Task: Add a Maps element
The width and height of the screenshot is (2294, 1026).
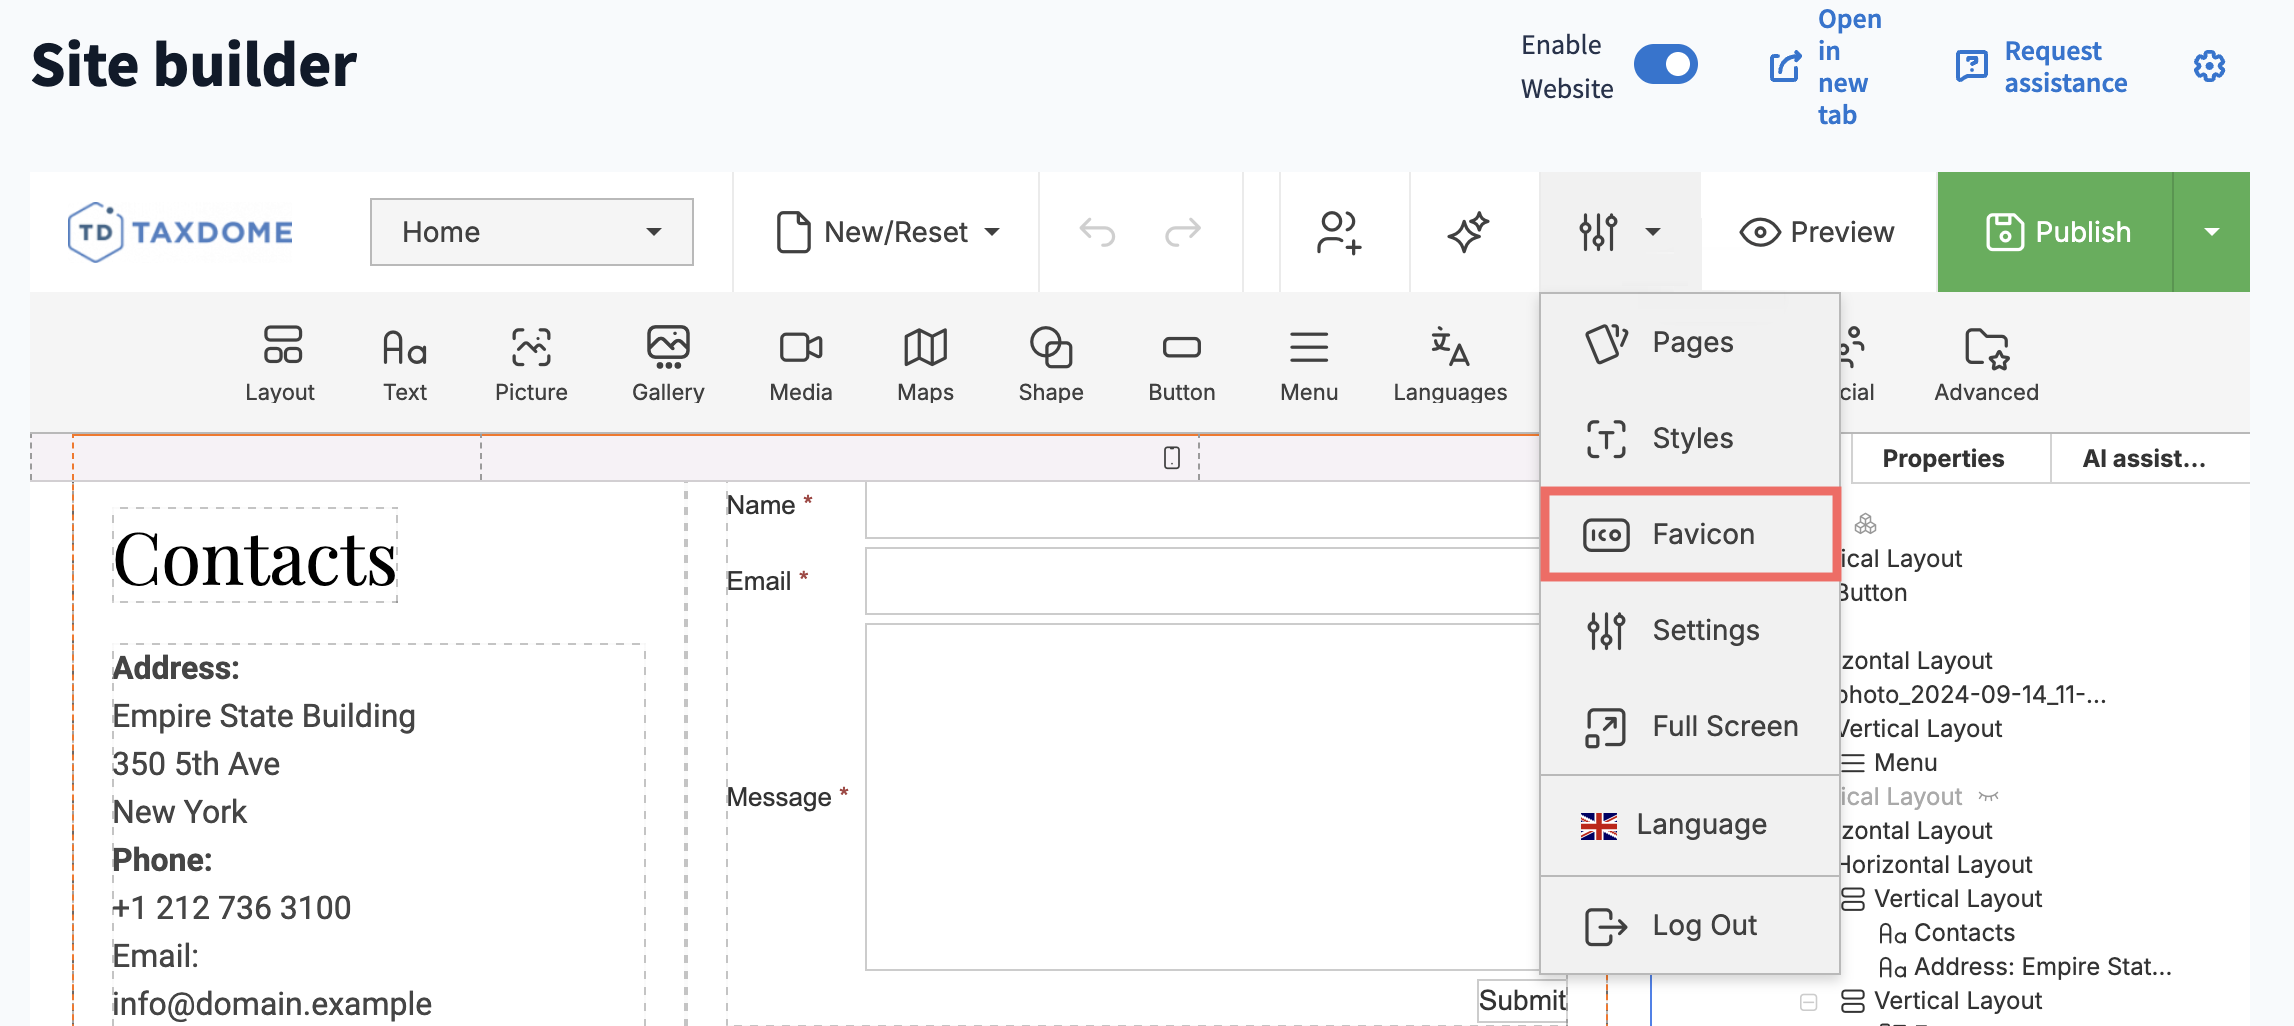Action: tap(925, 364)
